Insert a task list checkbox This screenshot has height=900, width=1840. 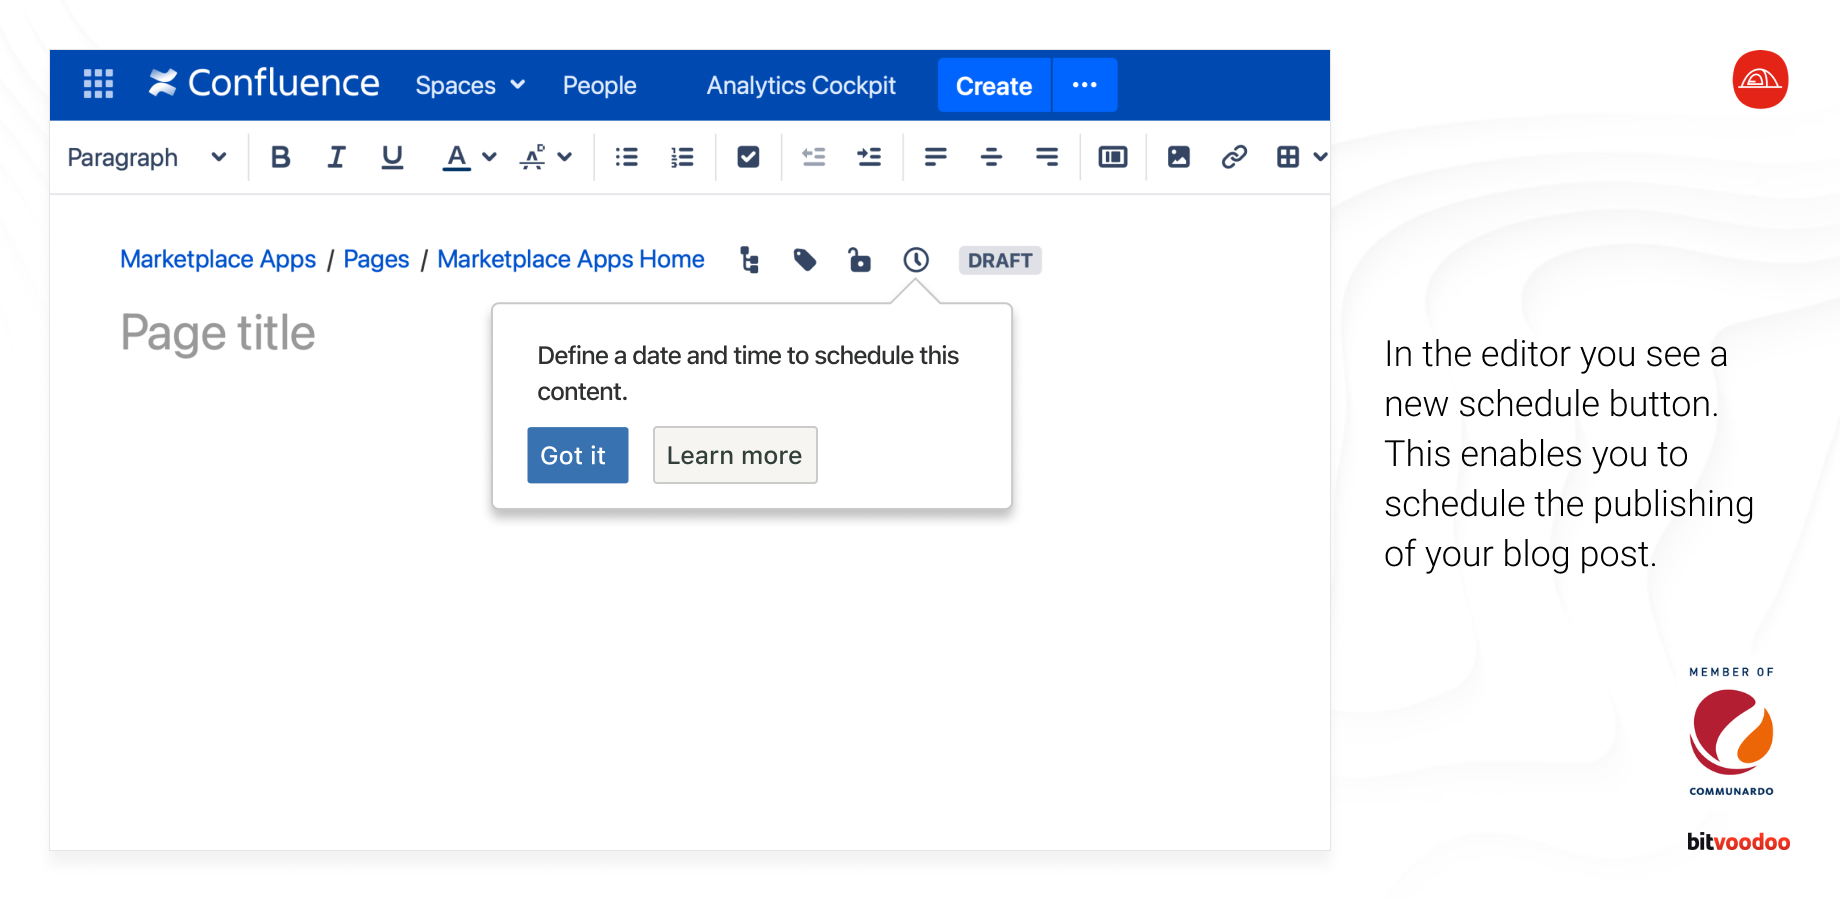[748, 157]
